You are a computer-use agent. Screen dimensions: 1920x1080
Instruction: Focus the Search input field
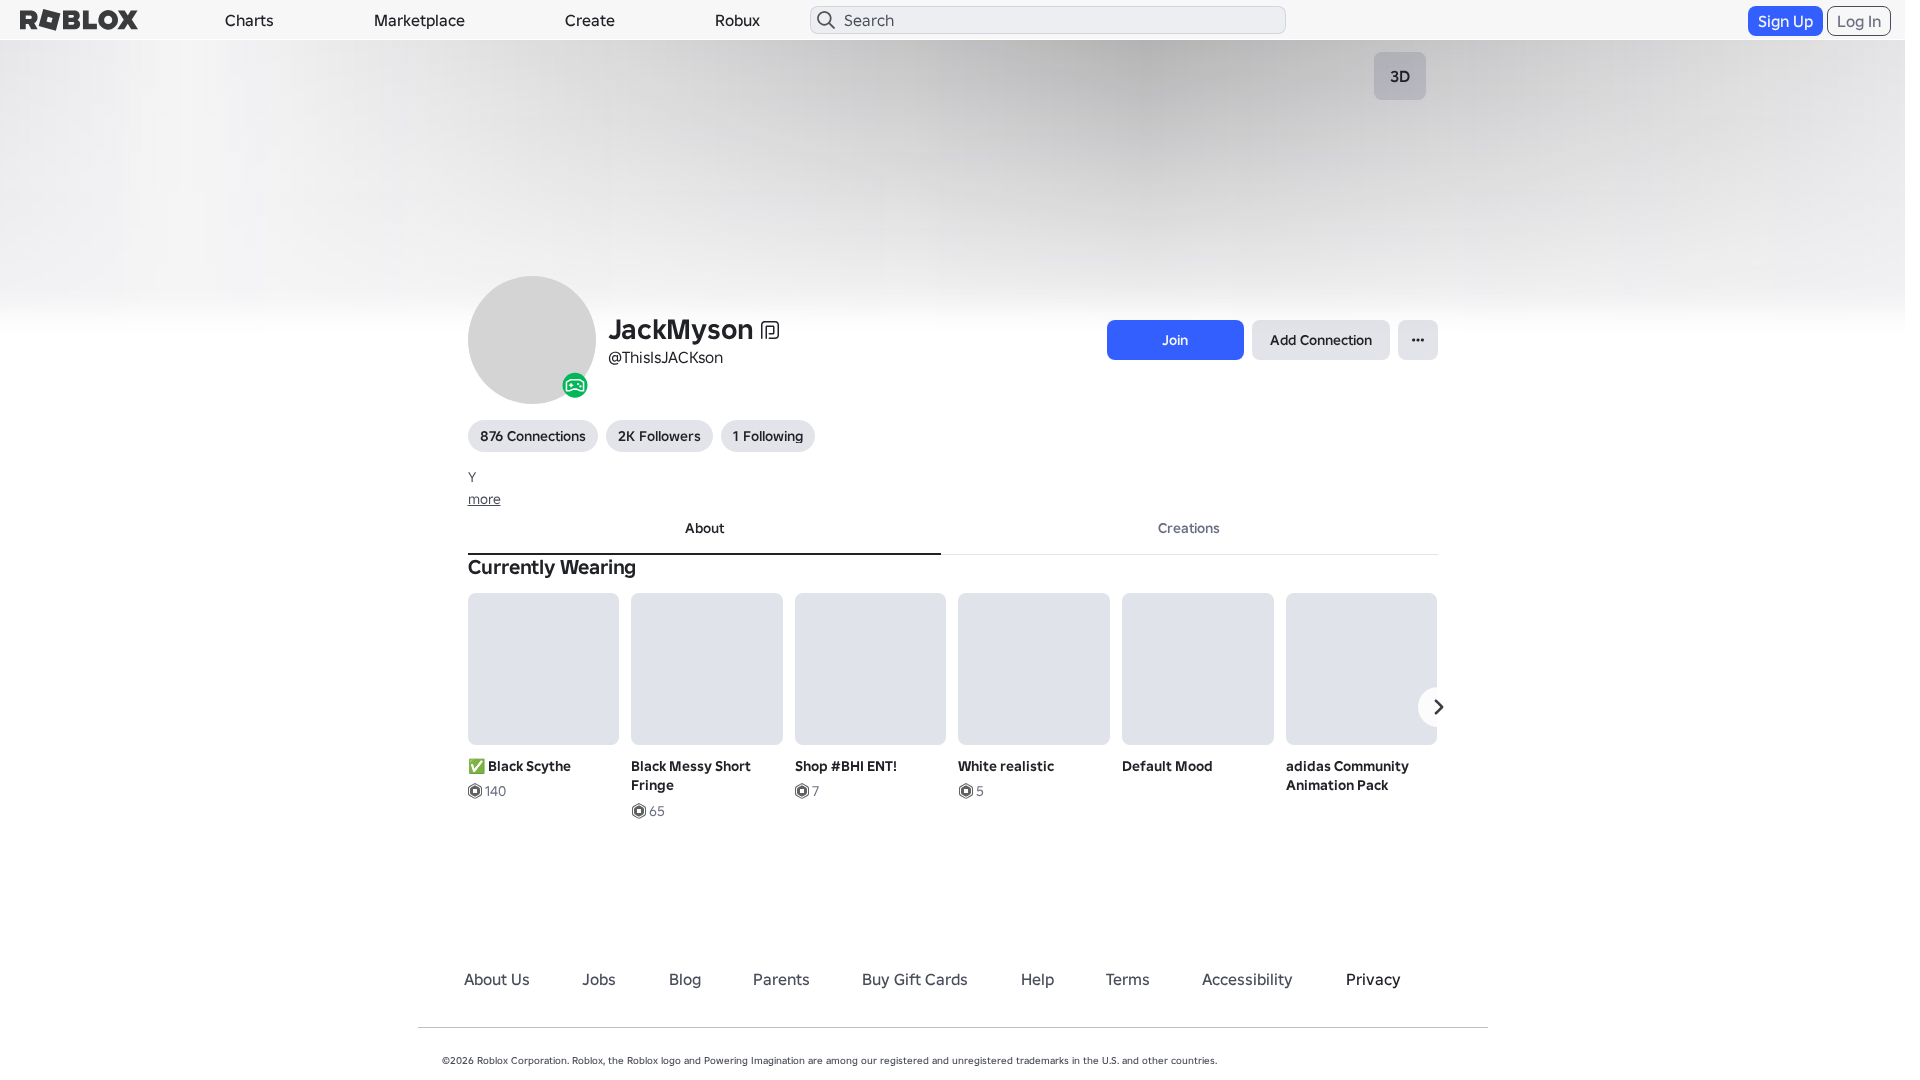1048,20
